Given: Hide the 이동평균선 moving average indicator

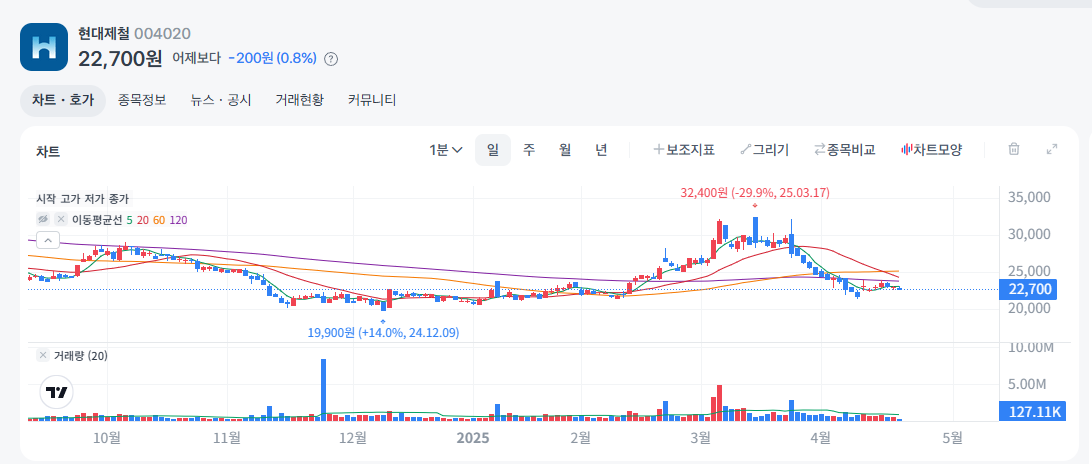Looking at the screenshot, I should tap(43, 219).
